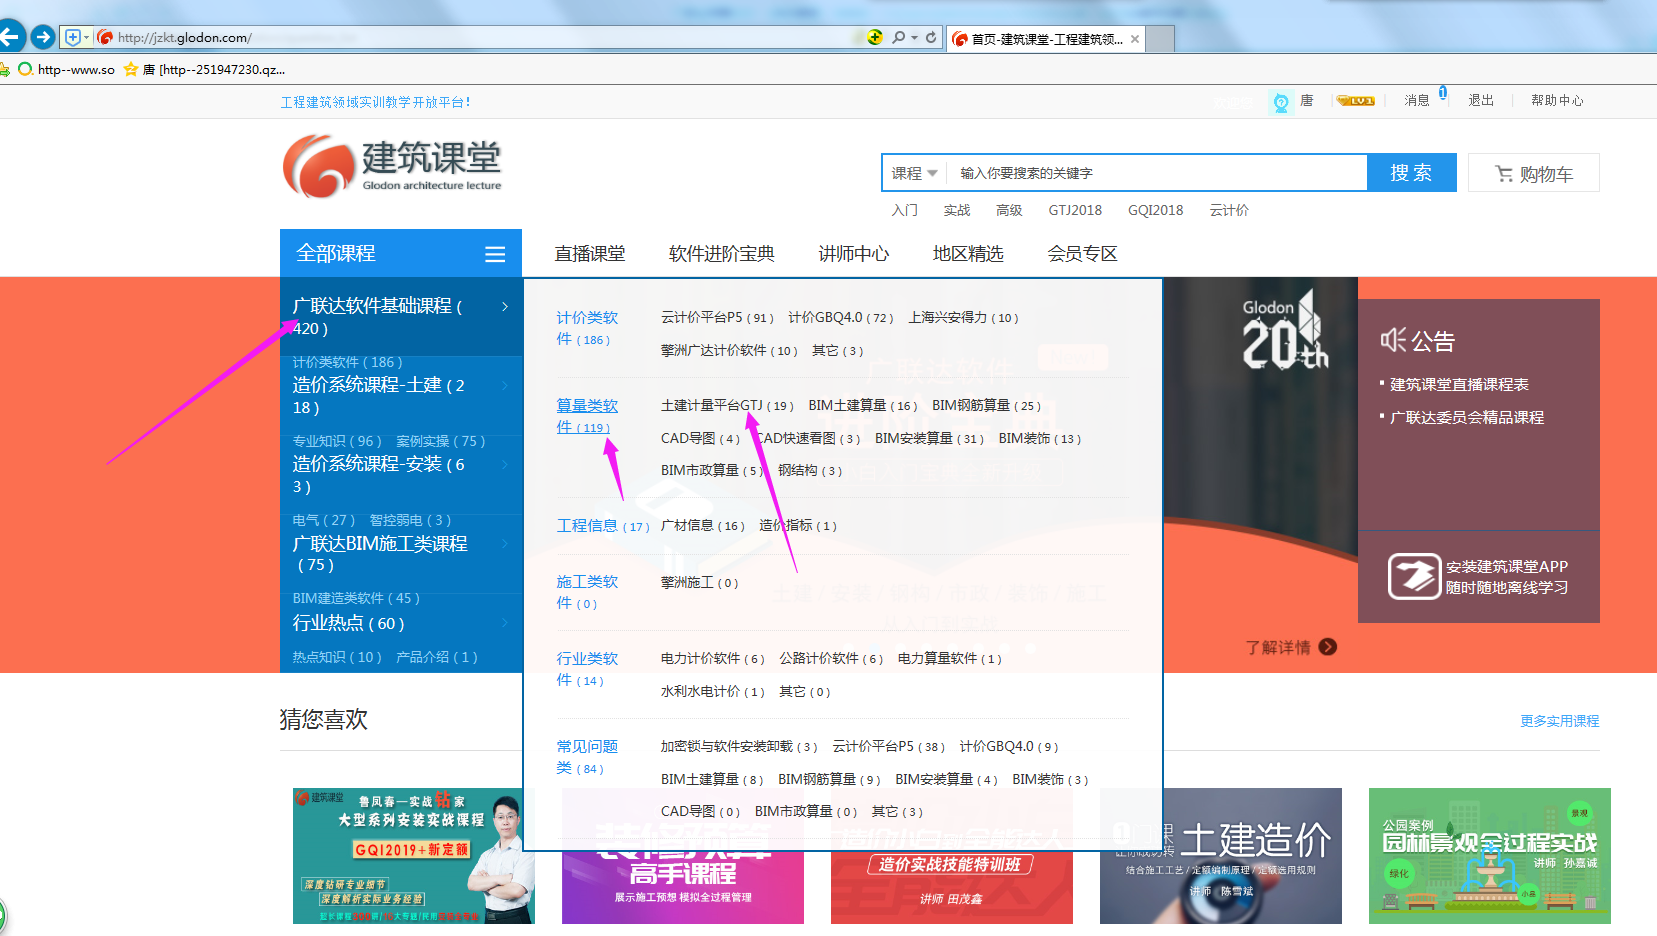The width and height of the screenshot is (1657, 936).
Task: Open the 地区精选 nav tab
Action: [968, 254]
